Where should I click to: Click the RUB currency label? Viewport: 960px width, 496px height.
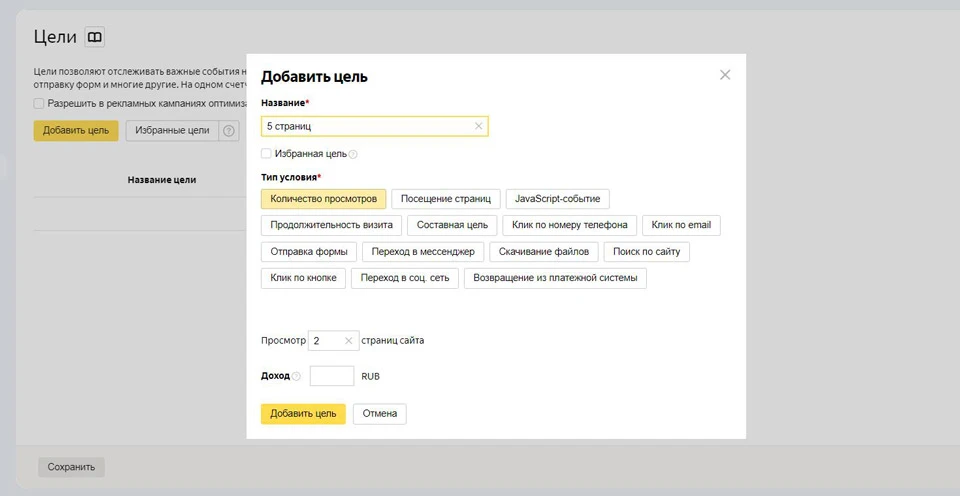click(x=370, y=377)
